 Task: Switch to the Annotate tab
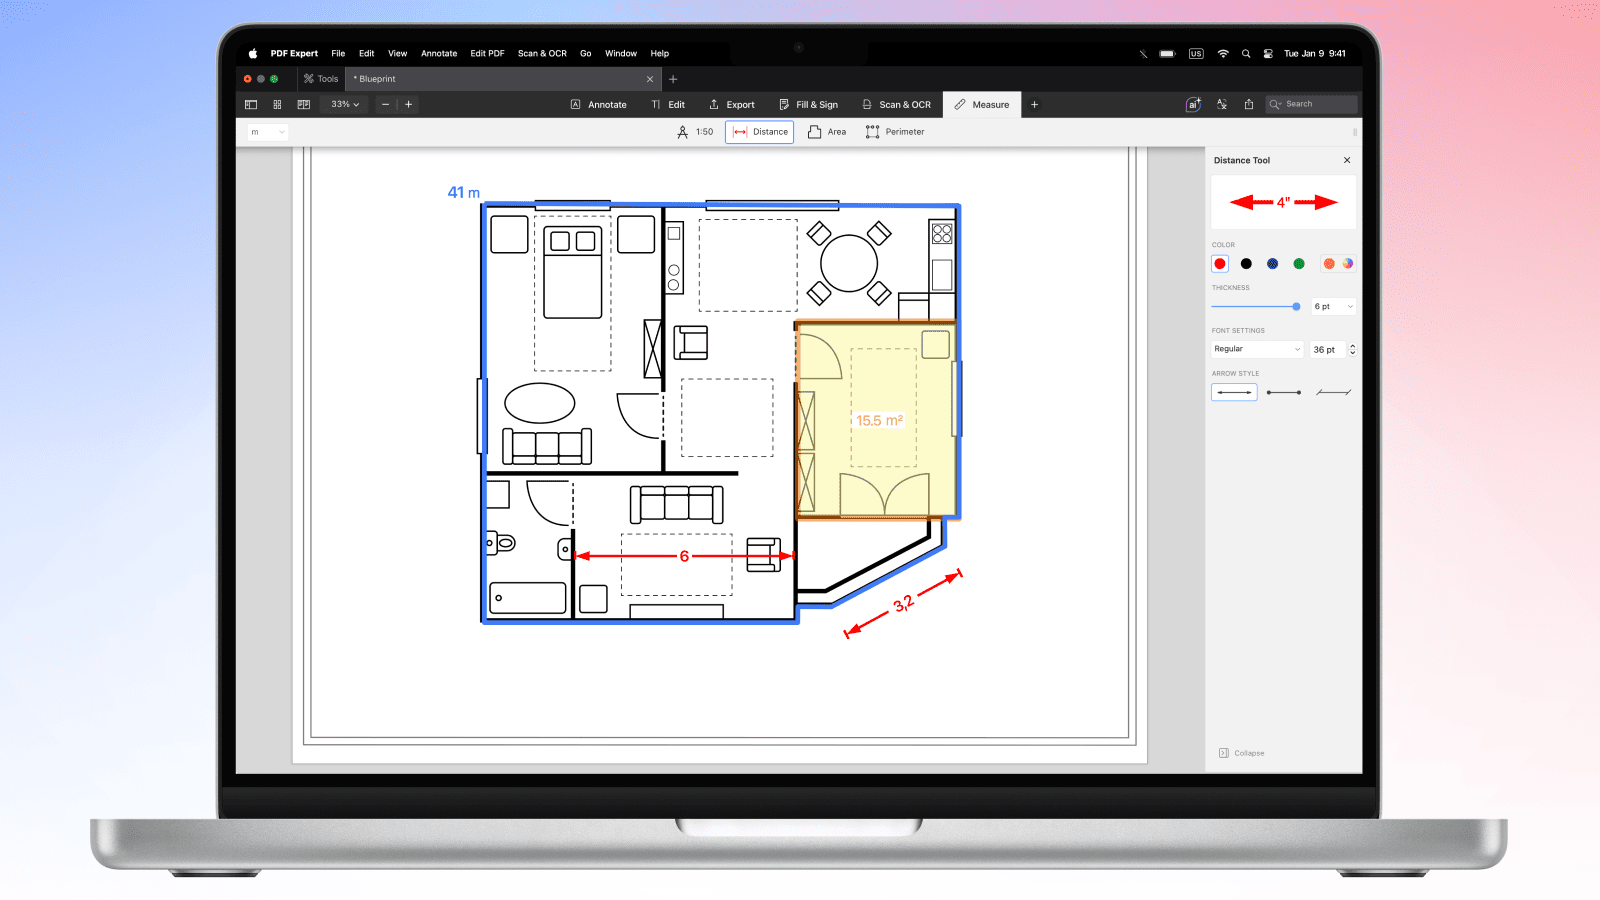point(598,104)
